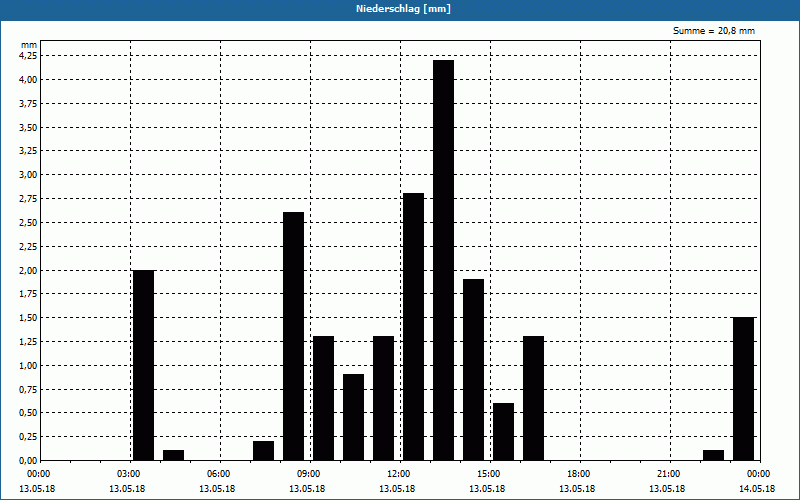
Task: Select the 1,5 mm bar before midnight
Action: point(743,389)
